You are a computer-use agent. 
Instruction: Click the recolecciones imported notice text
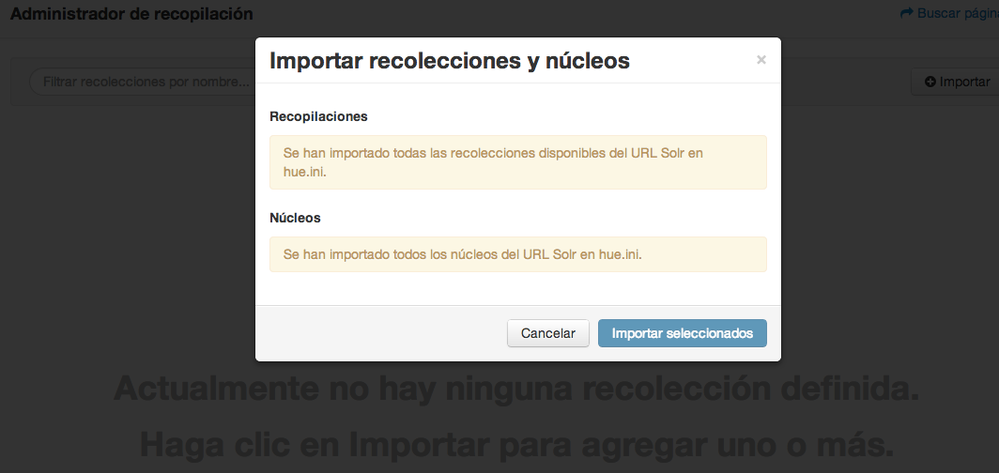(x=493, y=163)
